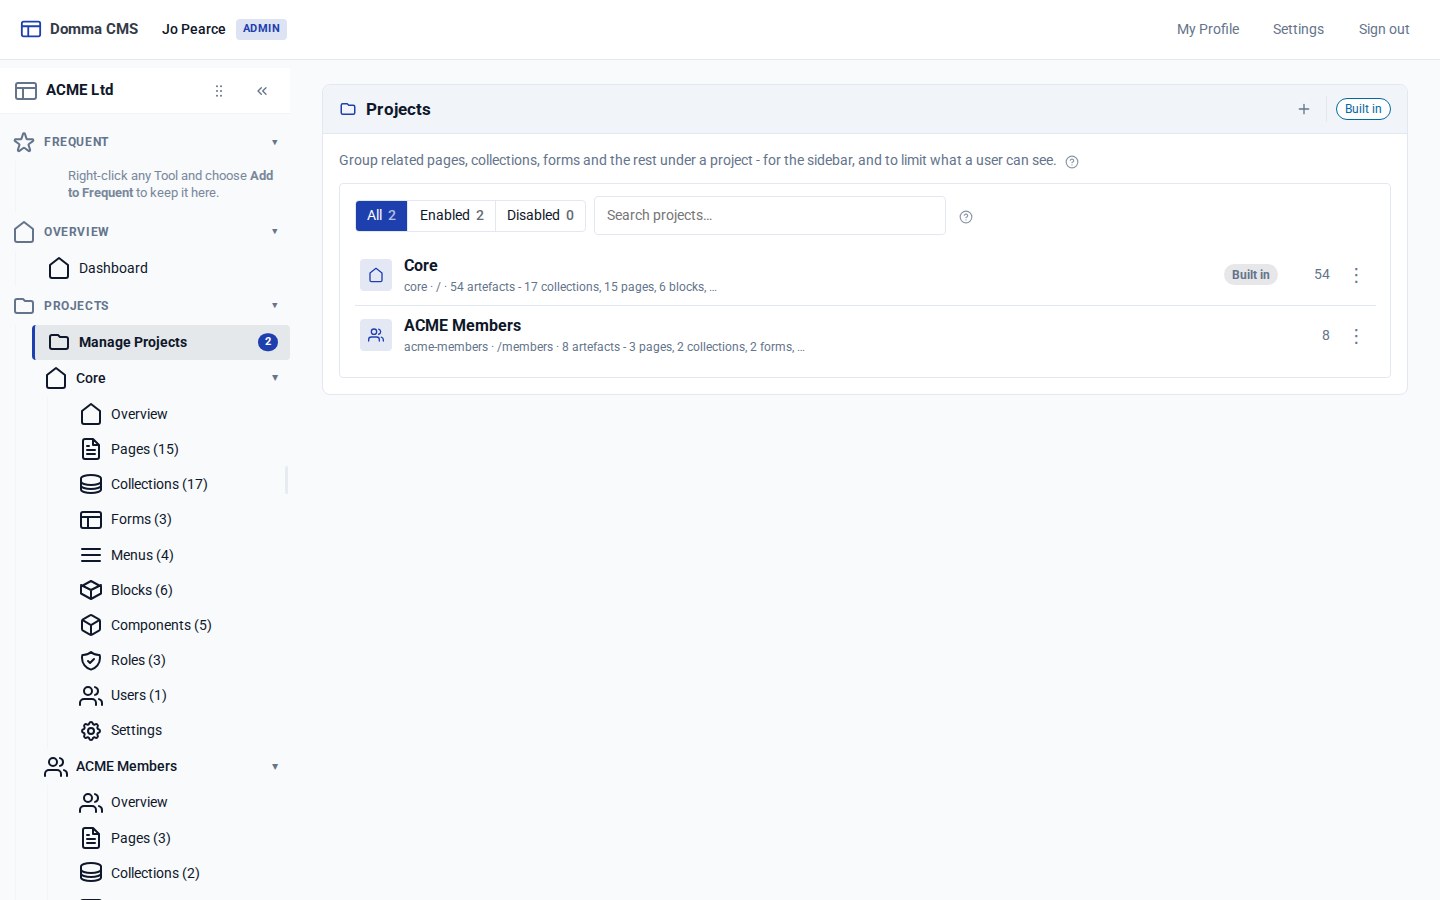The width and height of the screenshot is (1440, 900).
Task: Click the ADMIN badge next to Jo Pearce
Action: 261,29
